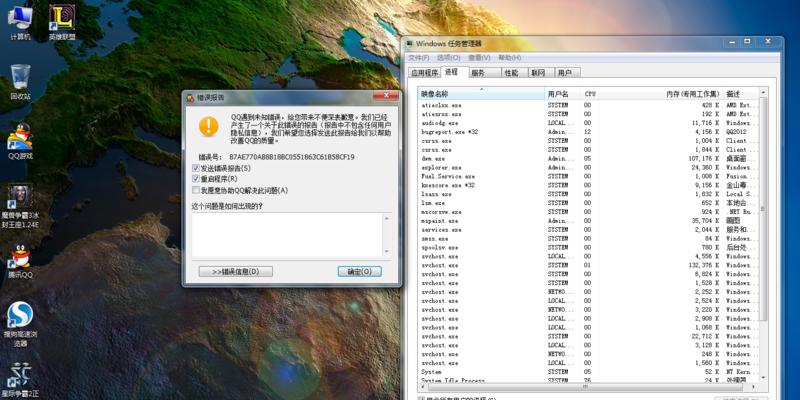
Task: Select the System Idle Process row
Action: [588, 380]
